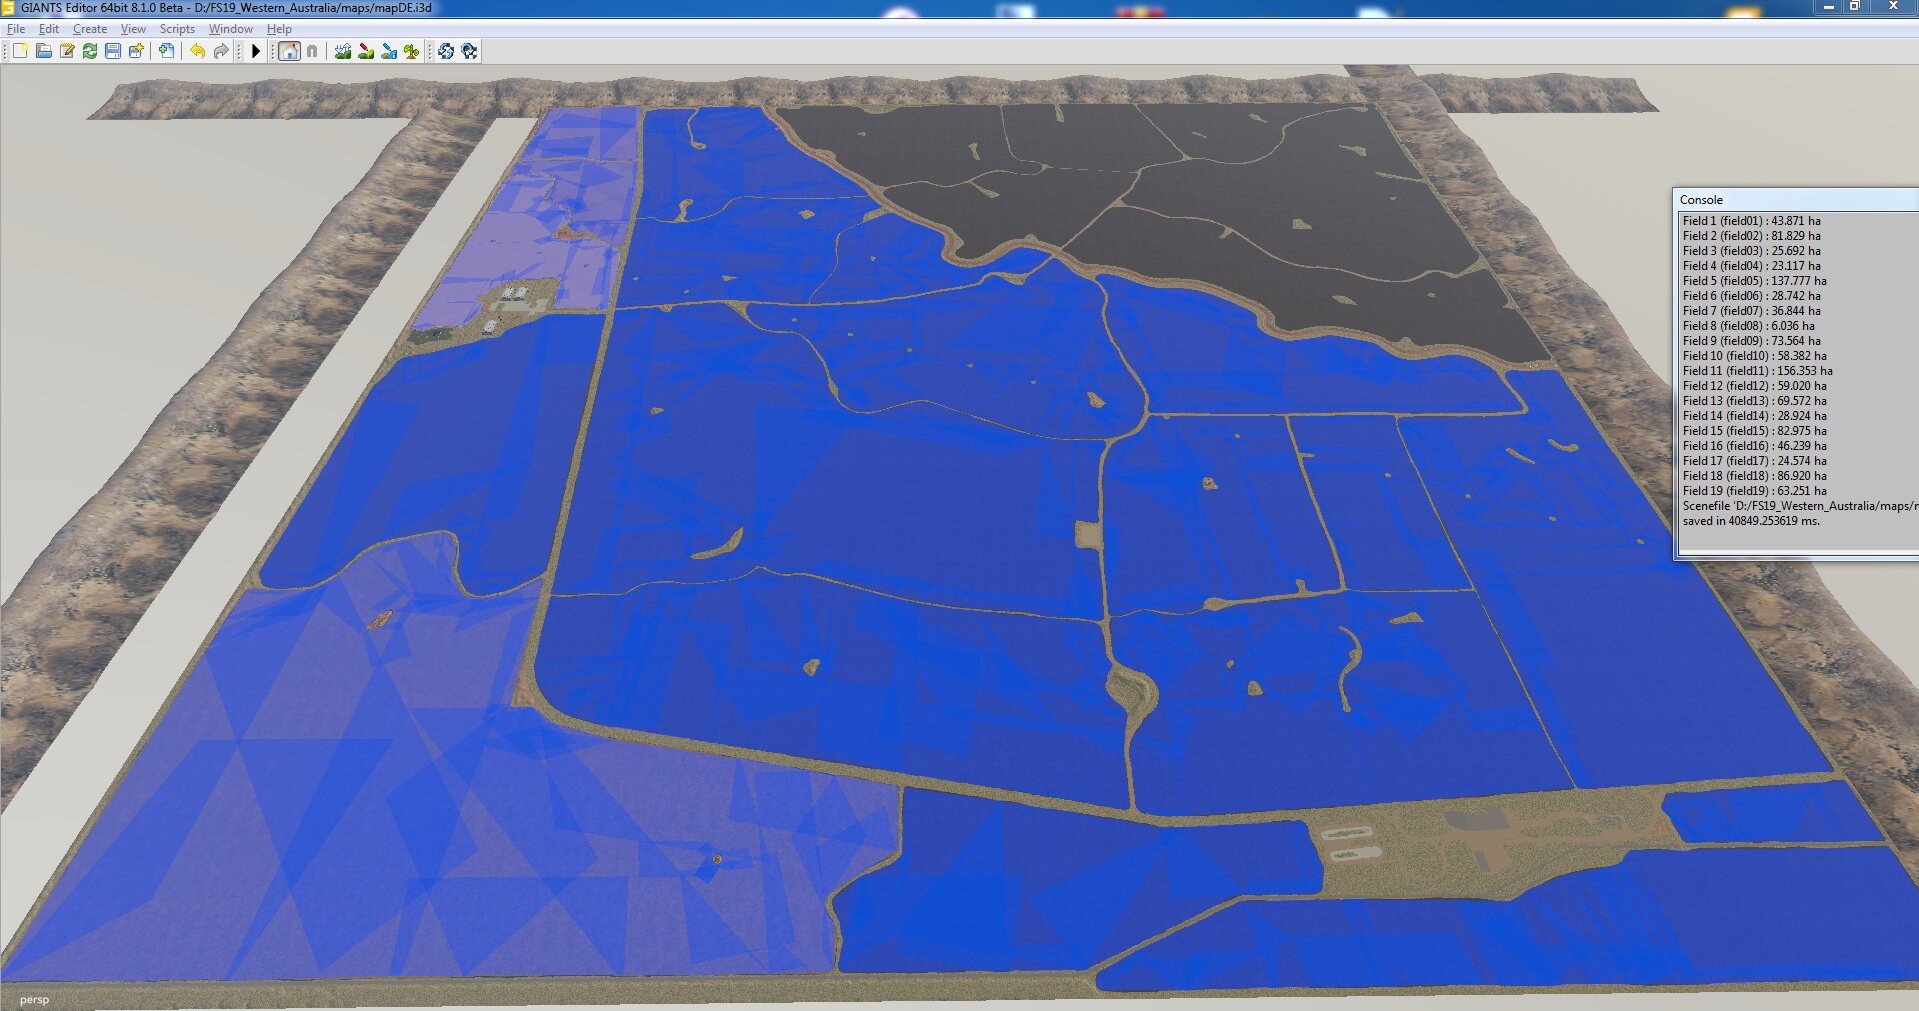
Task: Open the Scripts menu
Action: click(x=177, y=29)
